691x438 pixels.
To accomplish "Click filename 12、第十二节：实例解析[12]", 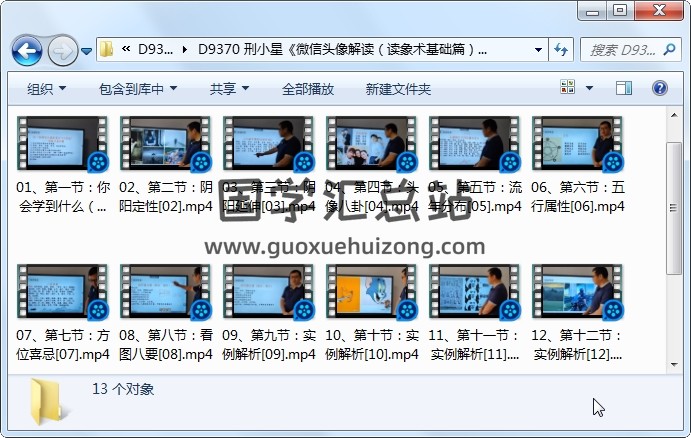I will 578,345.
